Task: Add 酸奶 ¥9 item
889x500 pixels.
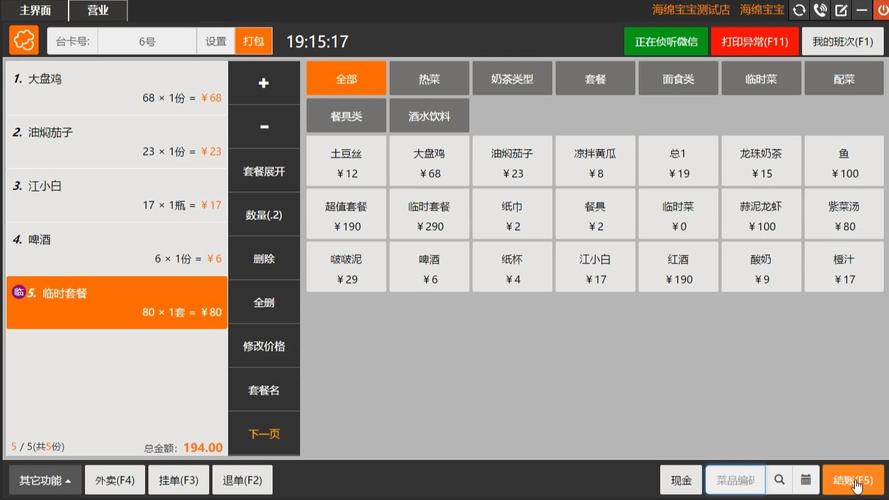Action: [761, 268]
